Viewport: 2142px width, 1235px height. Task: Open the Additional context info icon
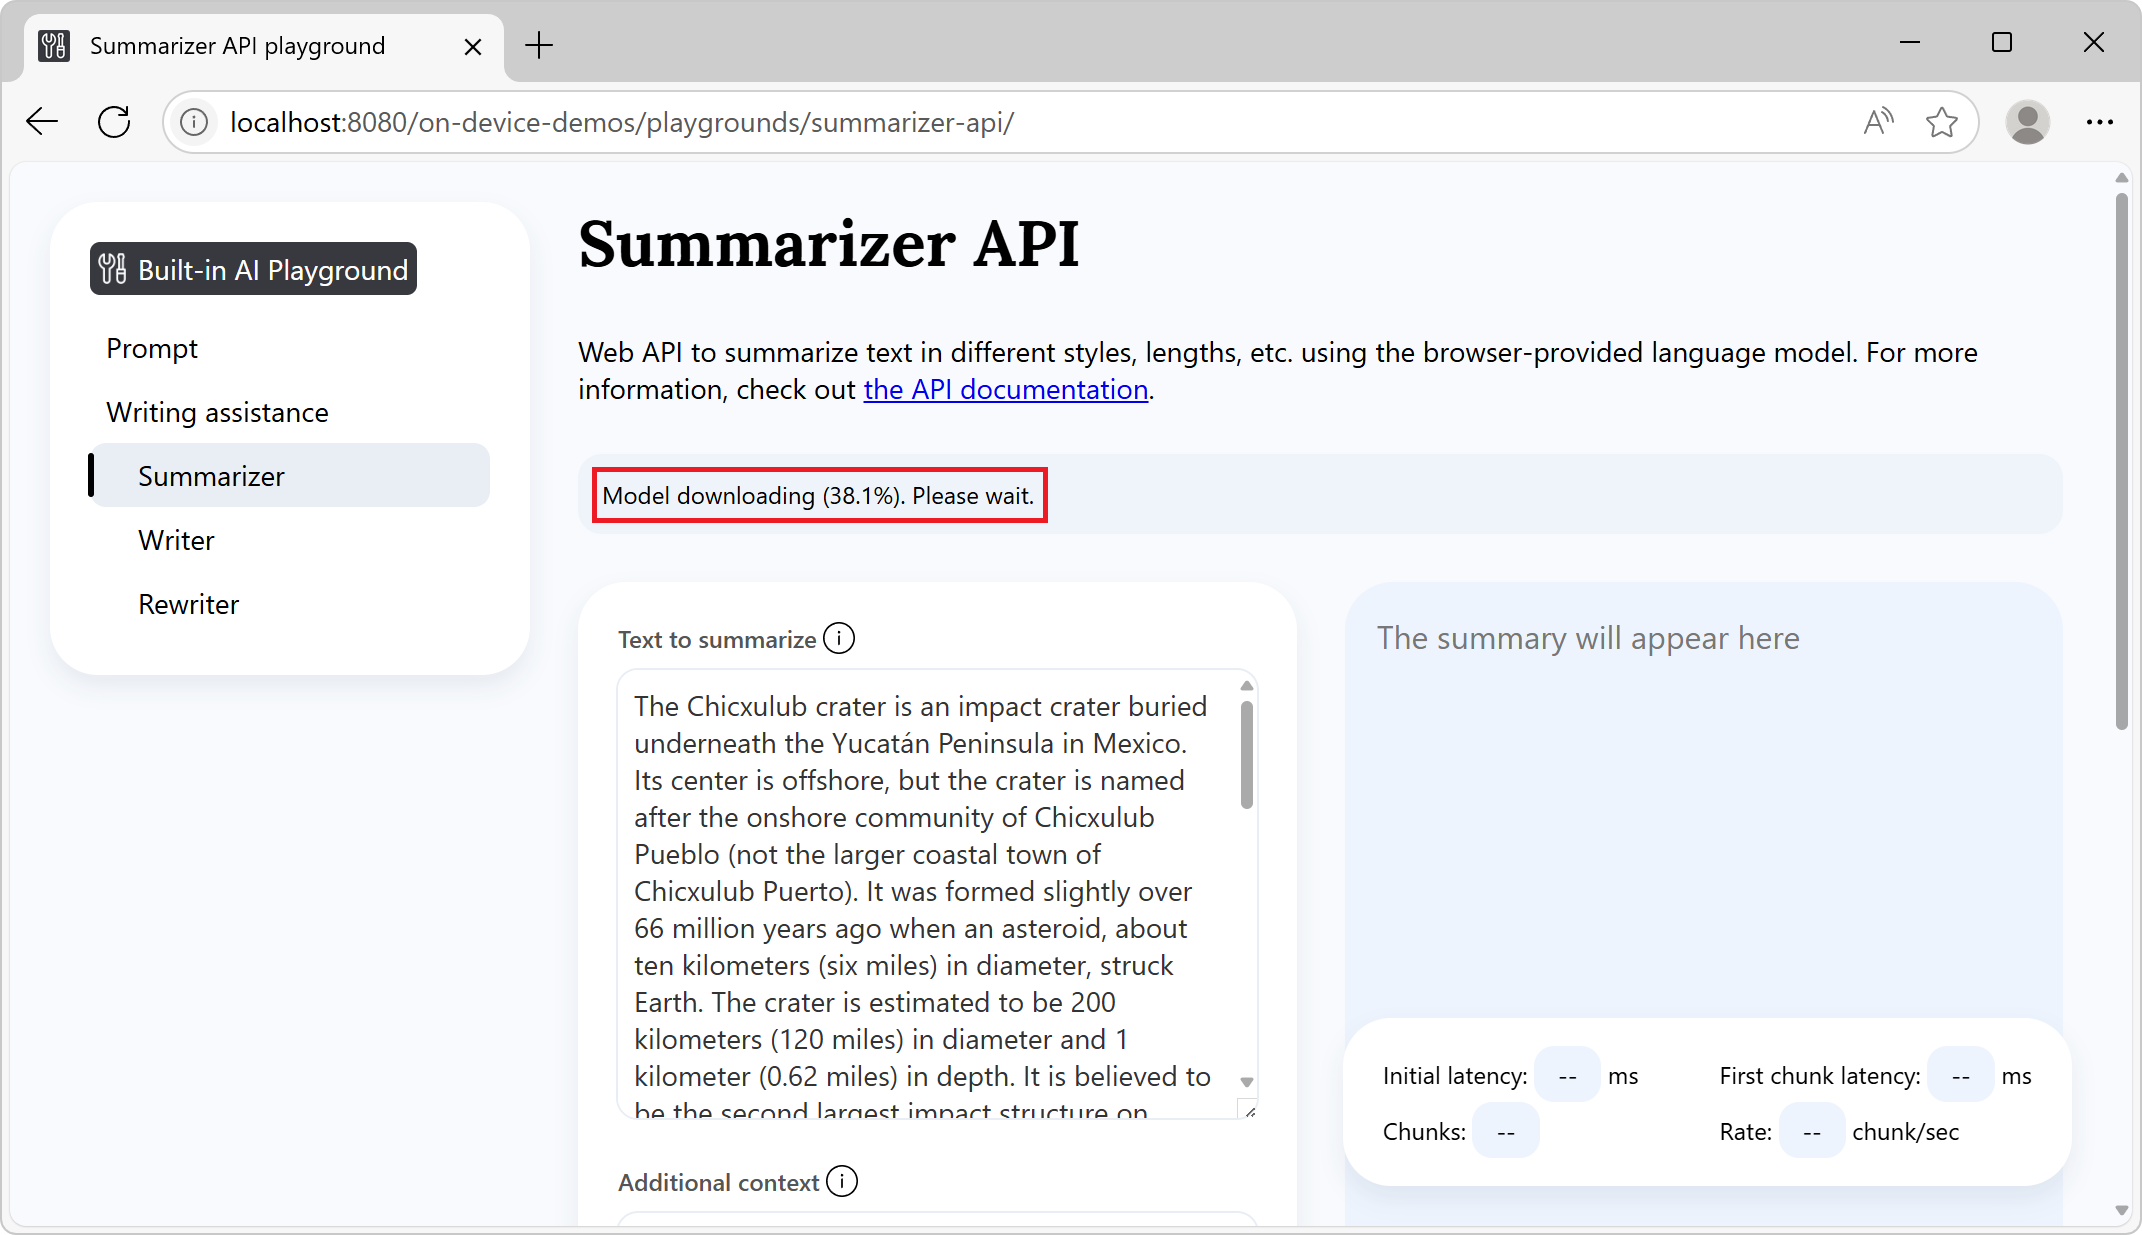click(842, 1181)
